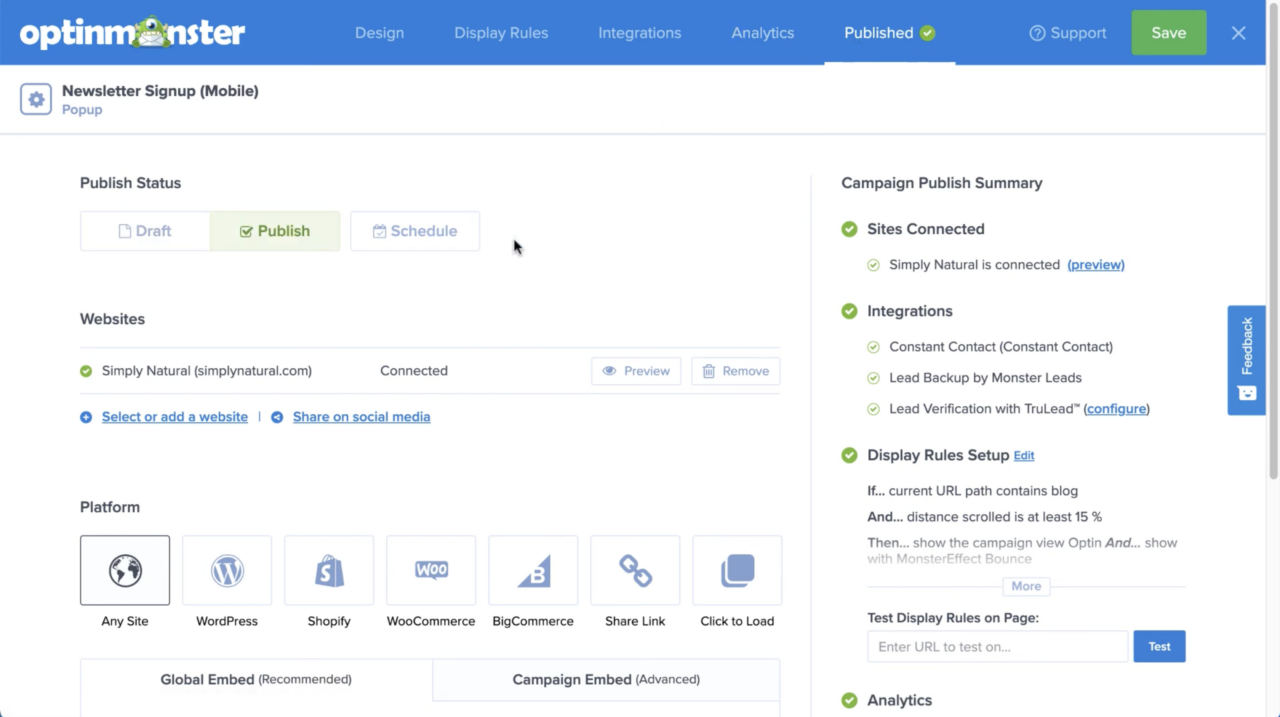Select the WooCommerce platform icon

(431, 571)
